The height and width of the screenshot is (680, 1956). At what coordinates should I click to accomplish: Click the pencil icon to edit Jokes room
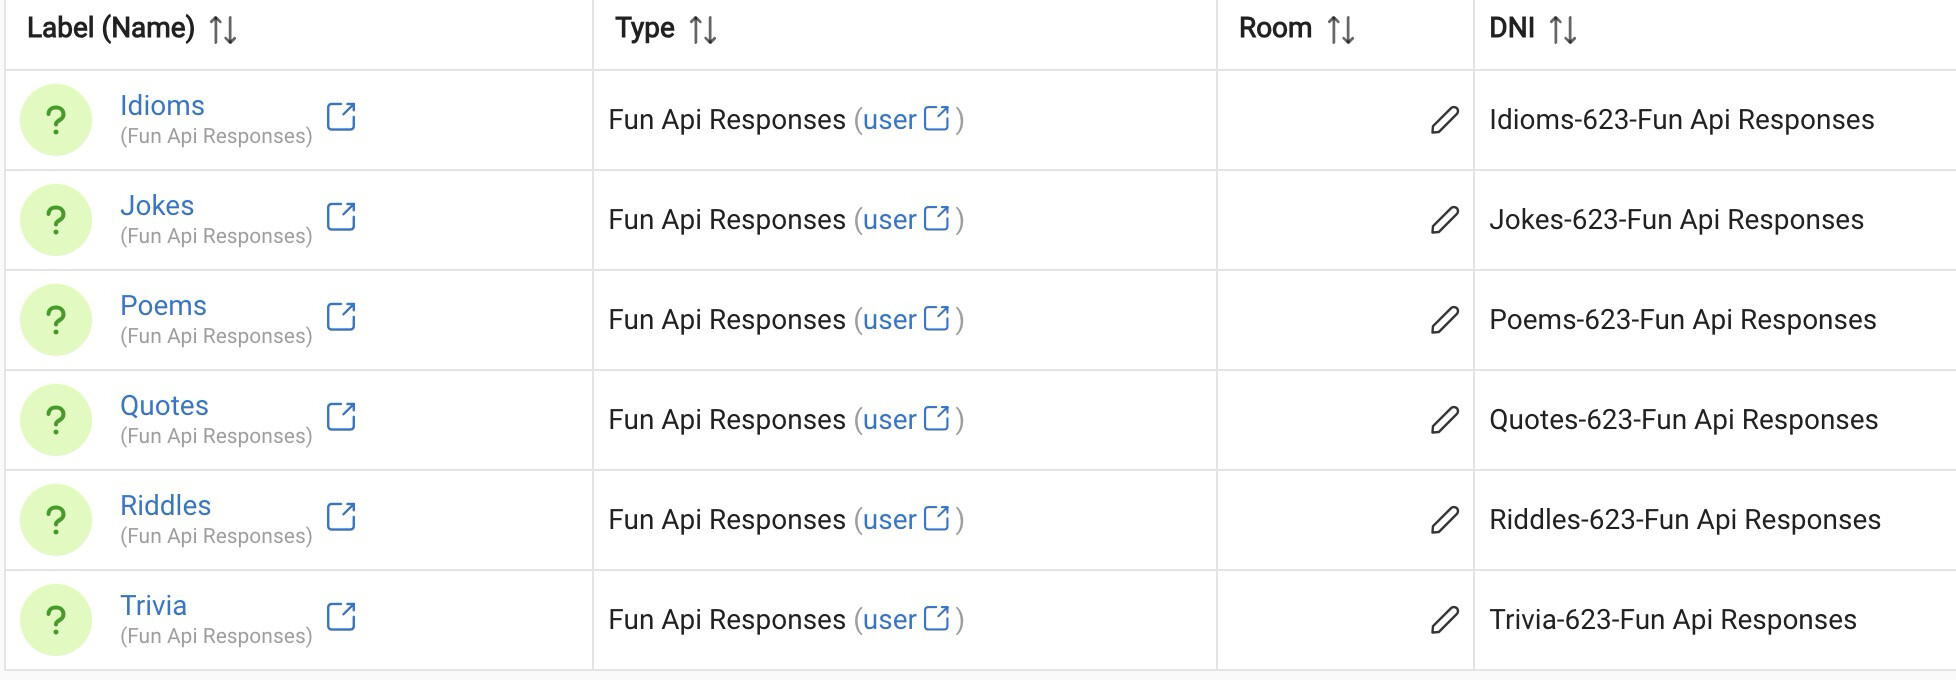coord(1444,220)
